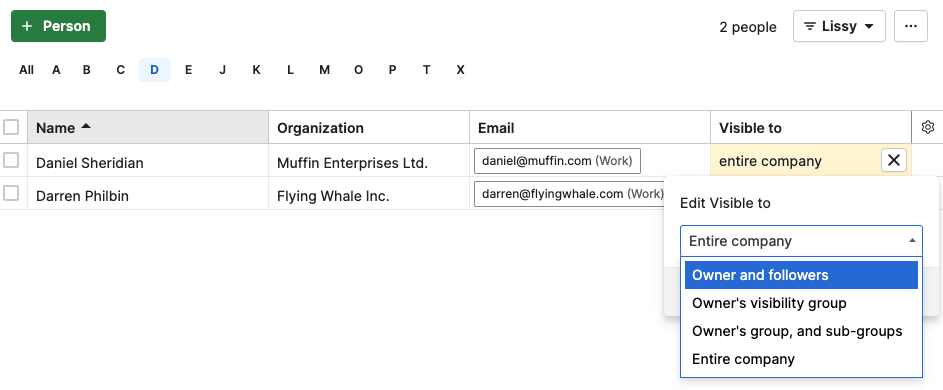
Task: Collapse the Entire company select box
Action: pos(801,241)
